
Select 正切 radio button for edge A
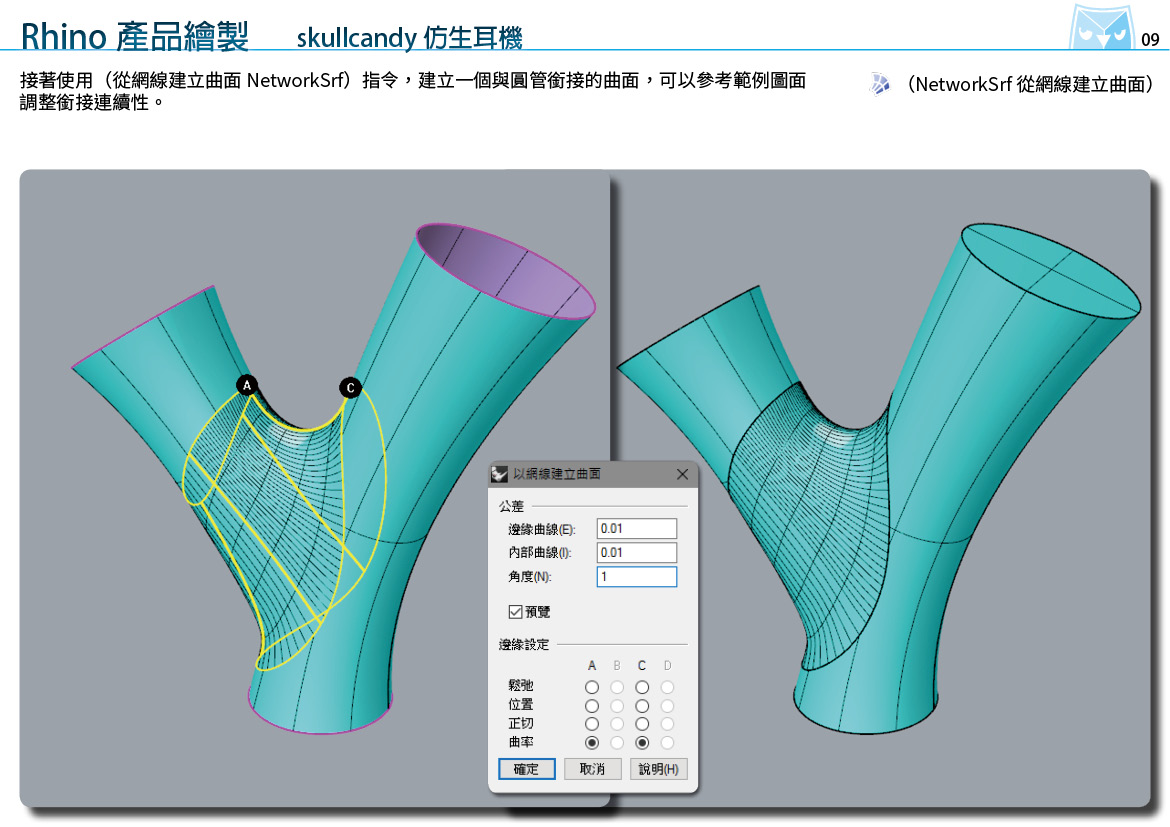click(592, 724)
